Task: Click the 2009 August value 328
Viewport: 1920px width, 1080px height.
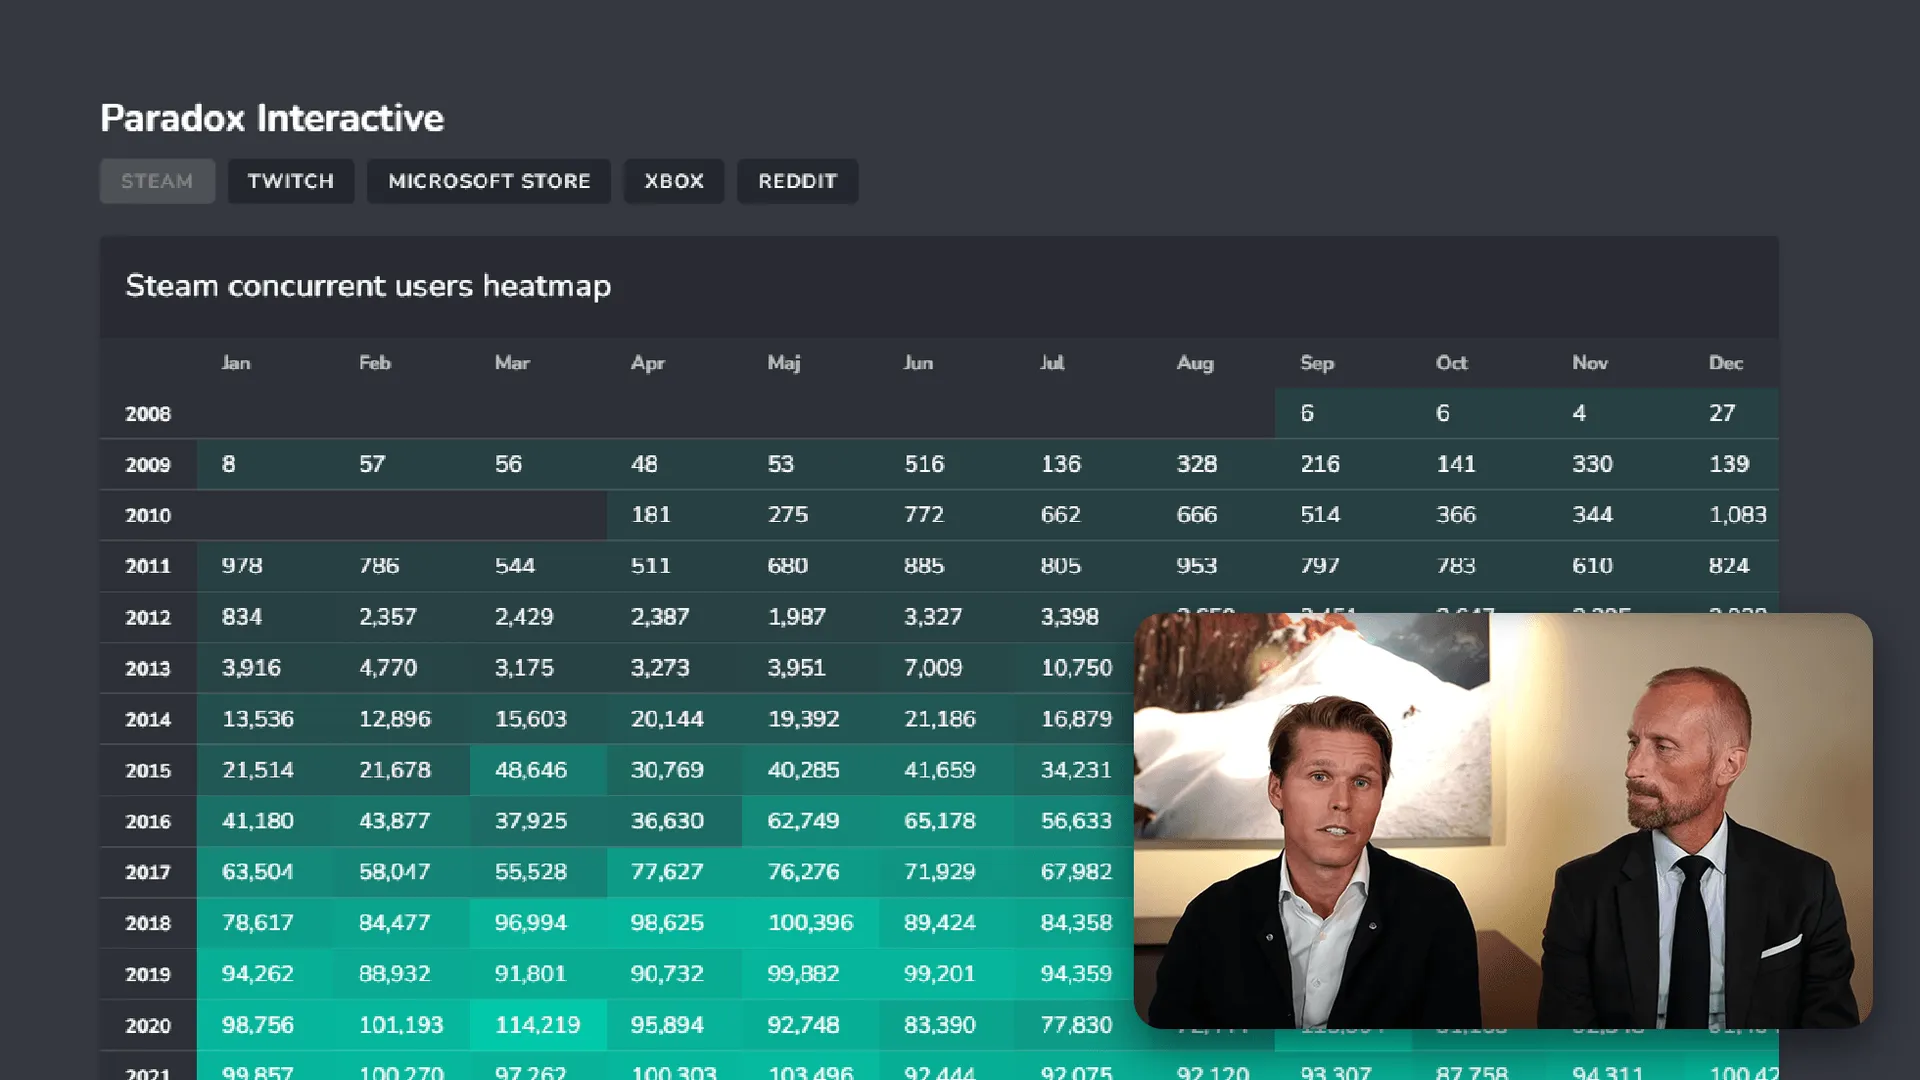Action: pos(1197,464)
